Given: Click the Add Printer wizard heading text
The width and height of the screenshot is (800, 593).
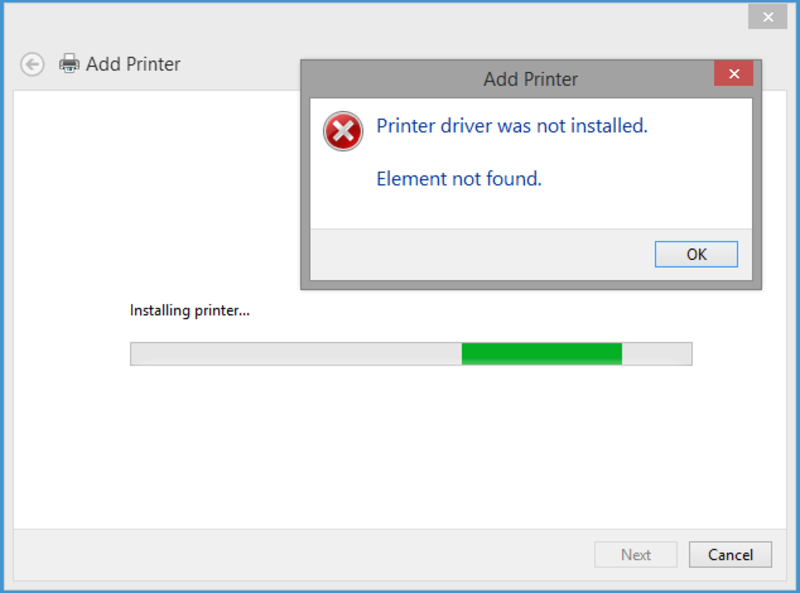Looking at the screenshot, I should pyautogui.click(x=133, y=64).
